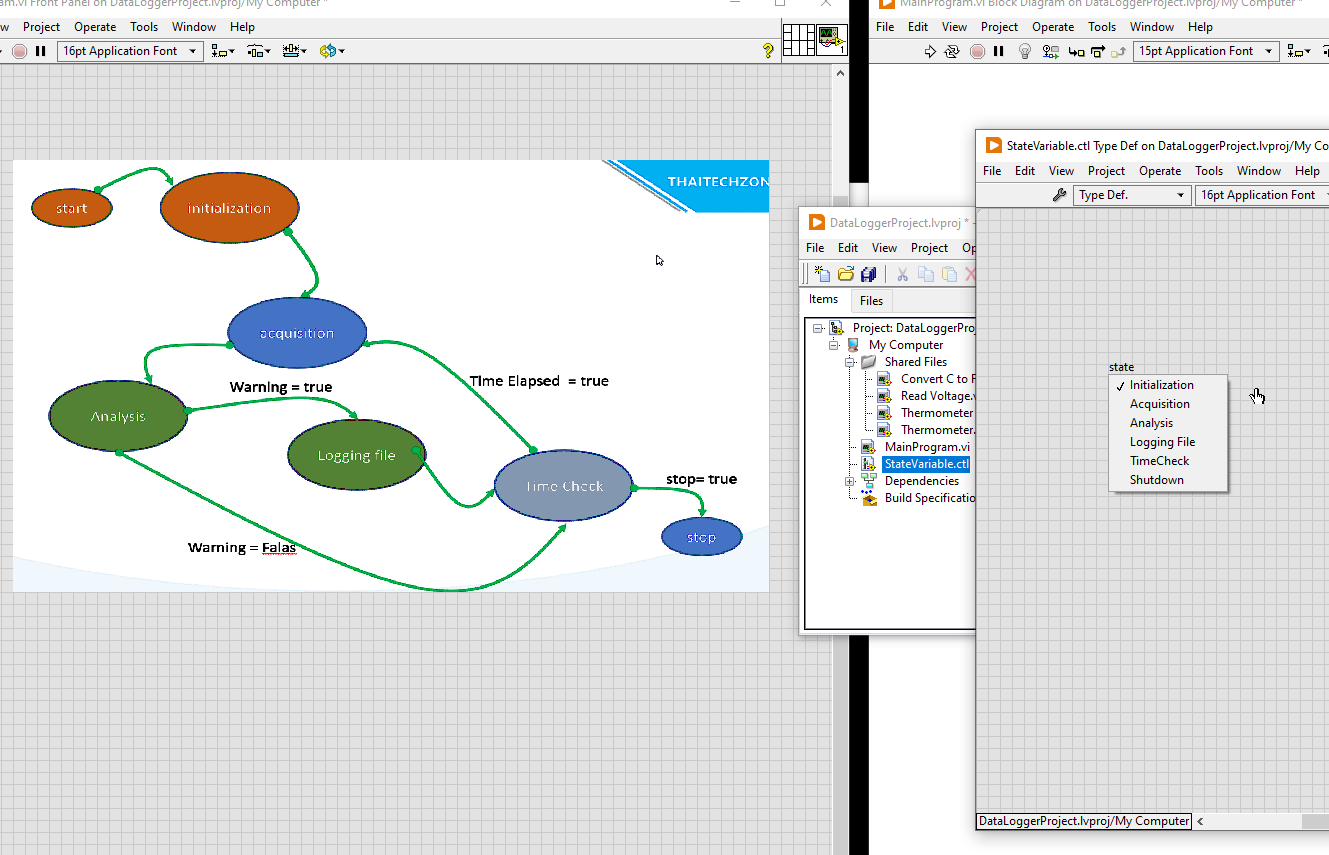Select MainProgram.vi in project tree
Image resolution: width=1329 pixels, height=855 pixels.
(927, 447)
